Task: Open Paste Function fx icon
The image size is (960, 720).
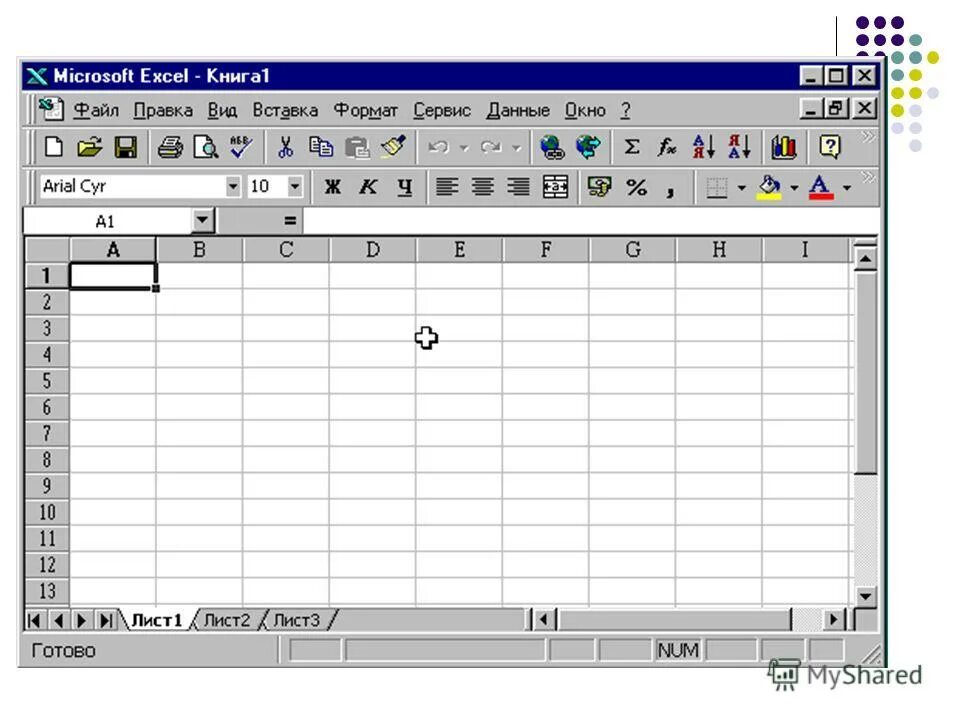Action: [x=667, y=147]
